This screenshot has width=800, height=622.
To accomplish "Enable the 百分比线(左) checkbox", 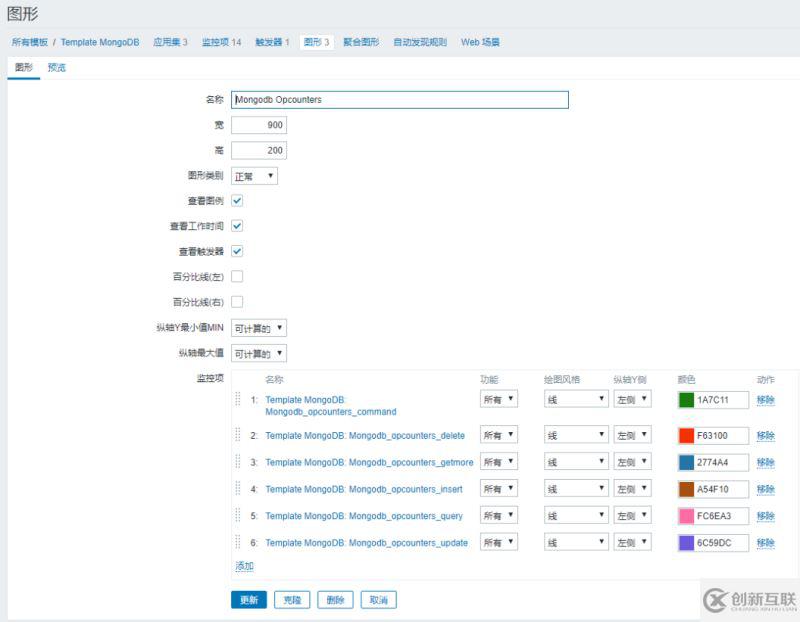I will [237, 277].
